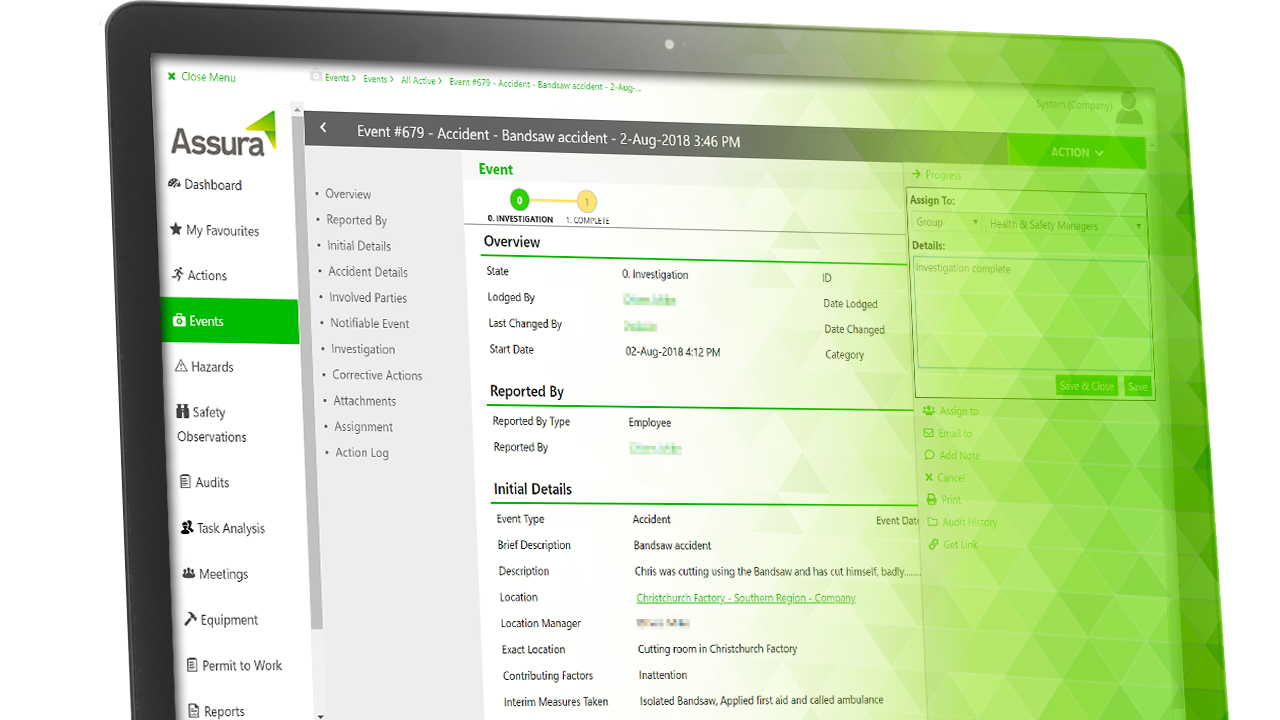Click the Event Type value Accident
This screenshot has height=720, width=1280.
tap(652, 520)
